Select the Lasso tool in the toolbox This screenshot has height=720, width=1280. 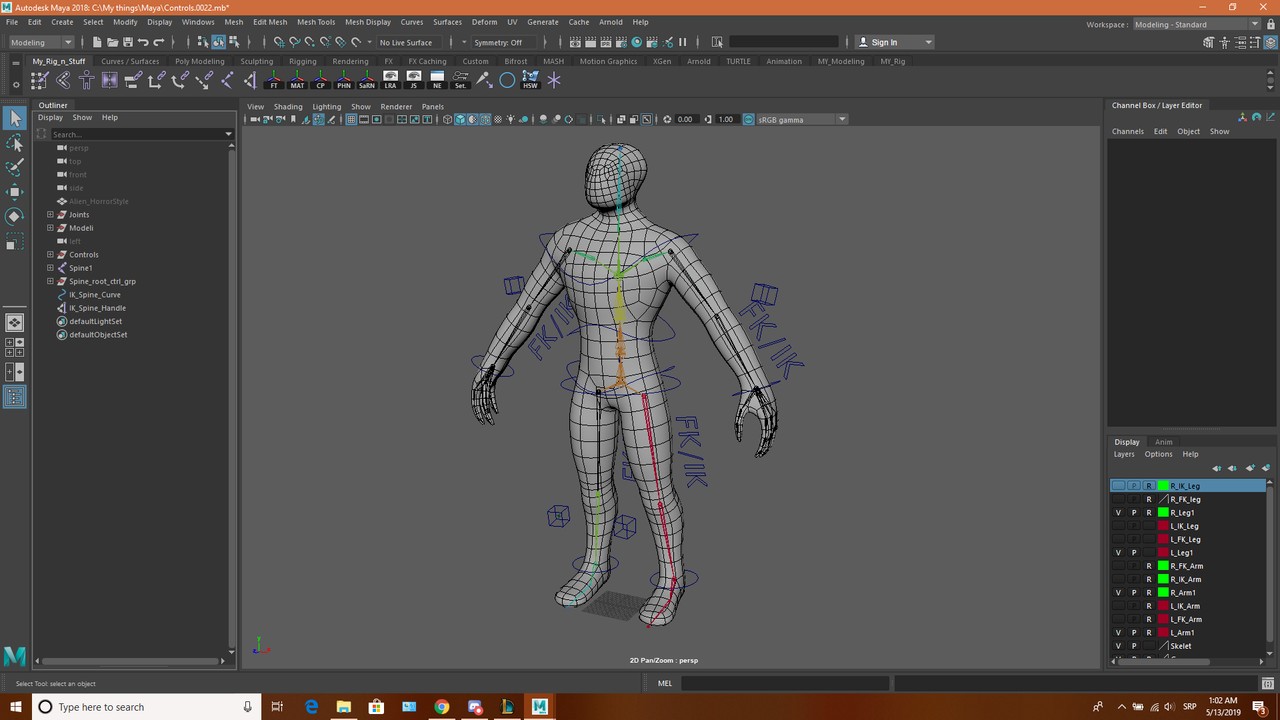click(15, 142)
